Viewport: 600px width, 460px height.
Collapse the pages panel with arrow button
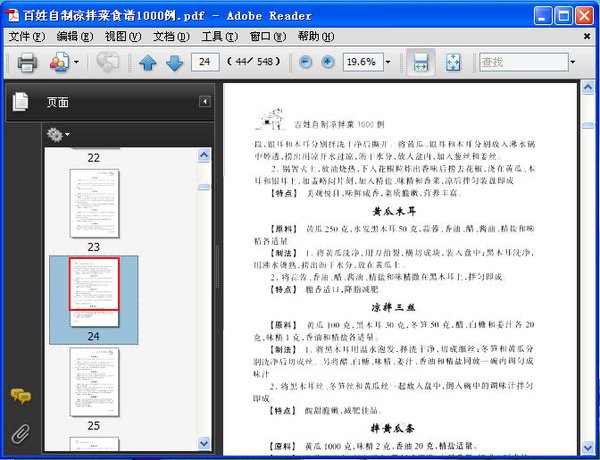[205, 101]
